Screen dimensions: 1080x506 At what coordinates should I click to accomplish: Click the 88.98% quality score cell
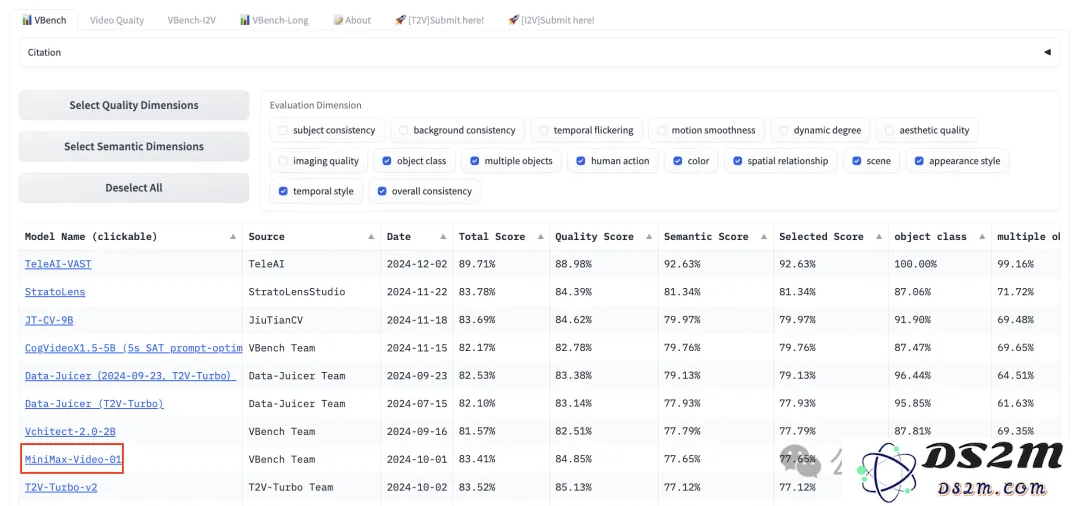pos(604,264)
